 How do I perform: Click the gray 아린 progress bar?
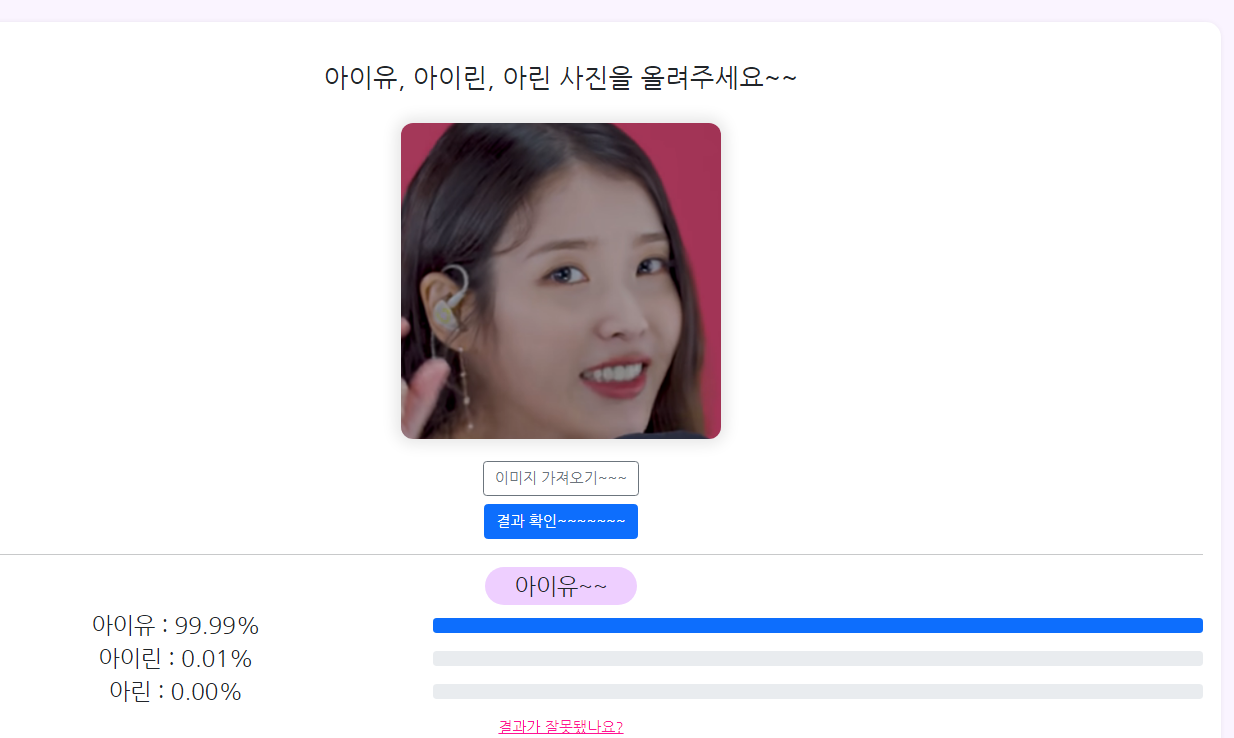click(x=818, y=692)
